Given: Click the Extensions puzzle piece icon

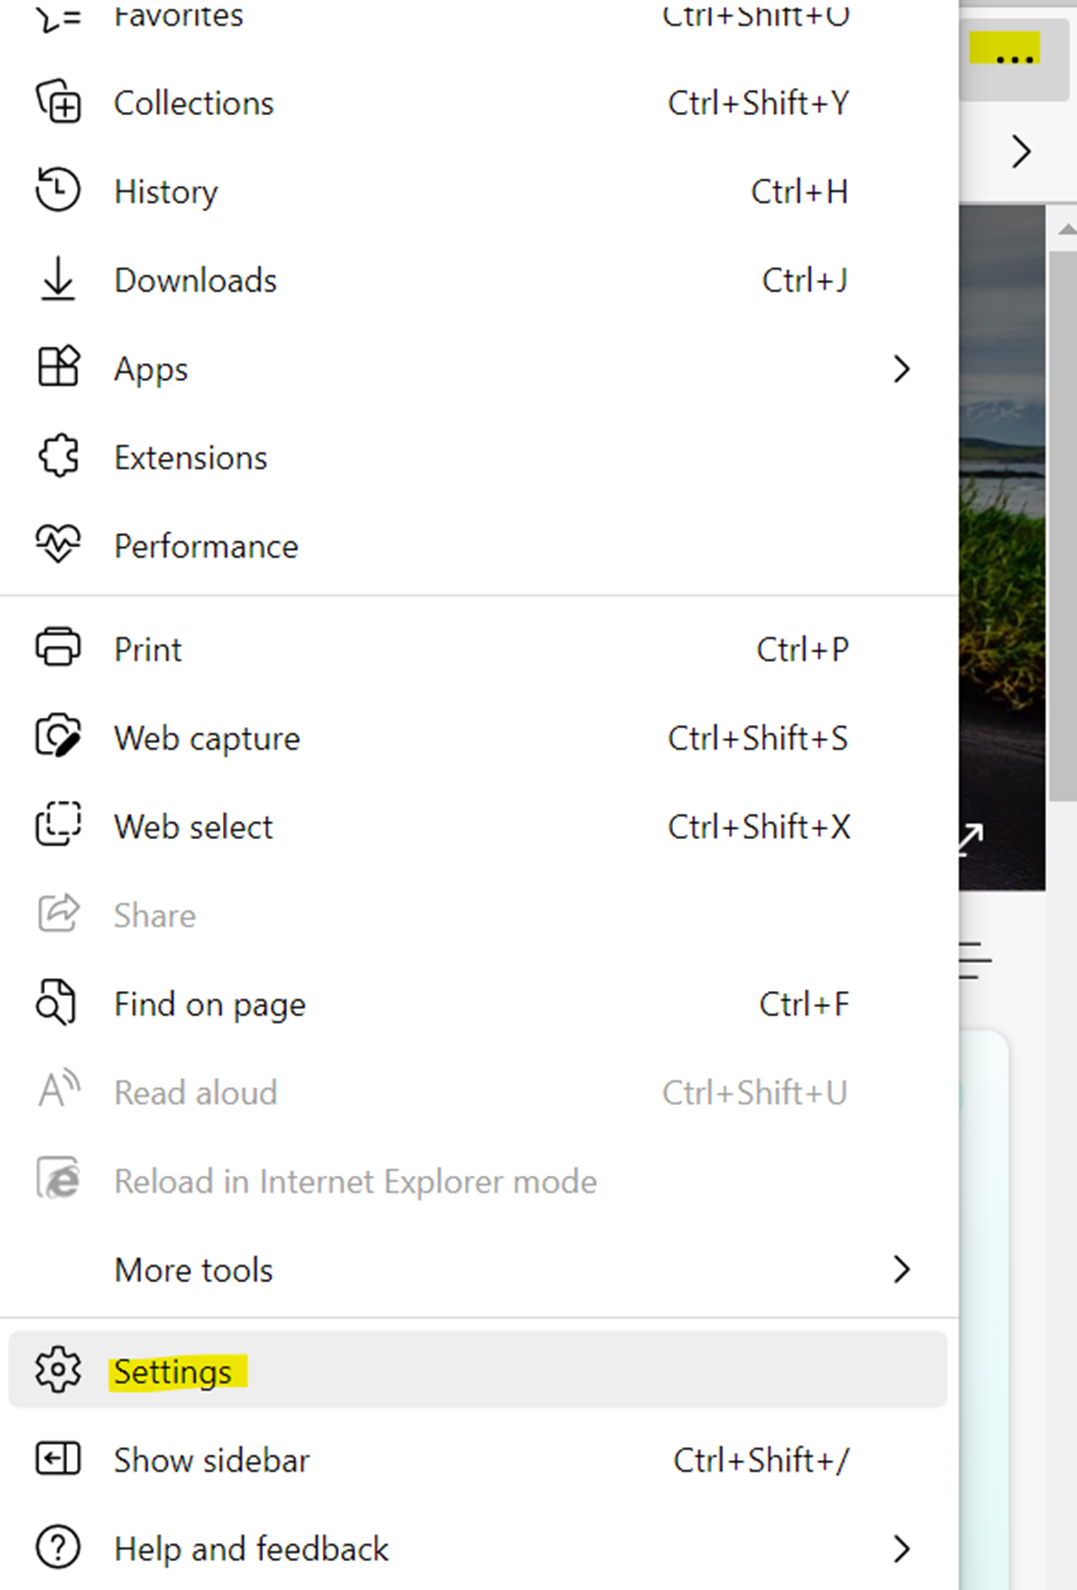Looking at the screenshot, I should (58, 457).
